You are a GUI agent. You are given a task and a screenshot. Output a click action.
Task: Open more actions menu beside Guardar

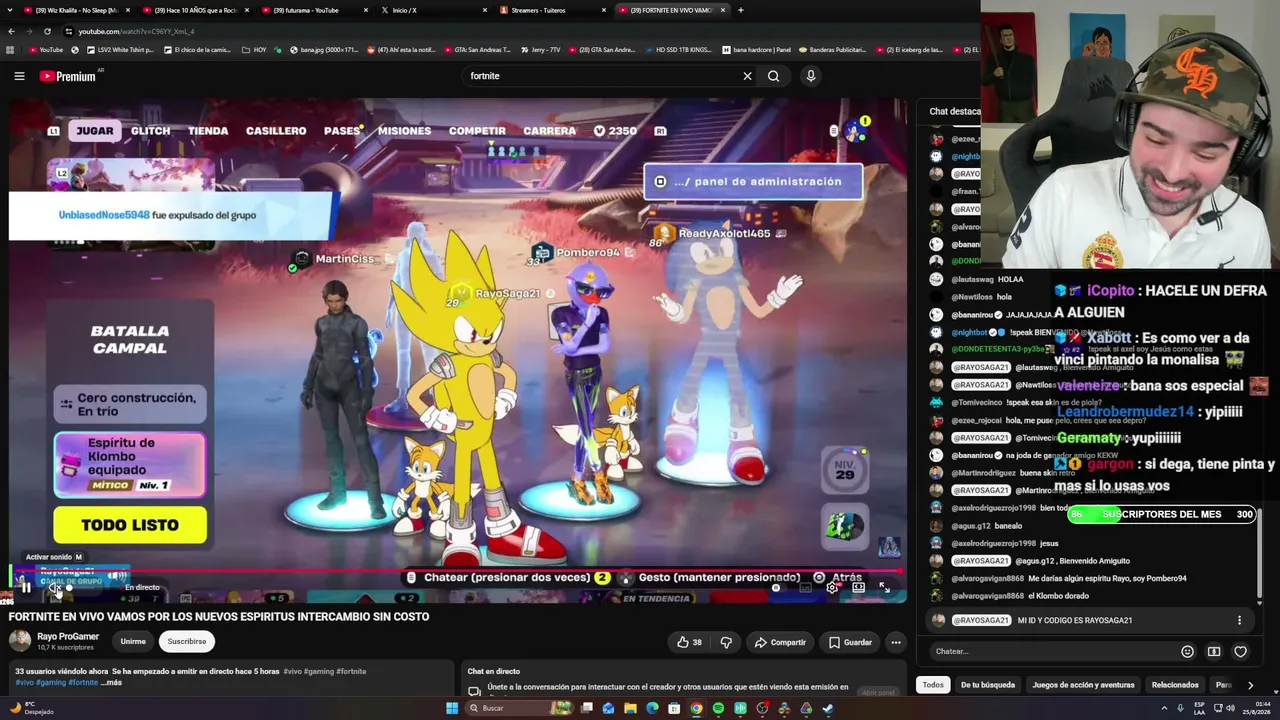pyautogui.click(x=896, y=642)
